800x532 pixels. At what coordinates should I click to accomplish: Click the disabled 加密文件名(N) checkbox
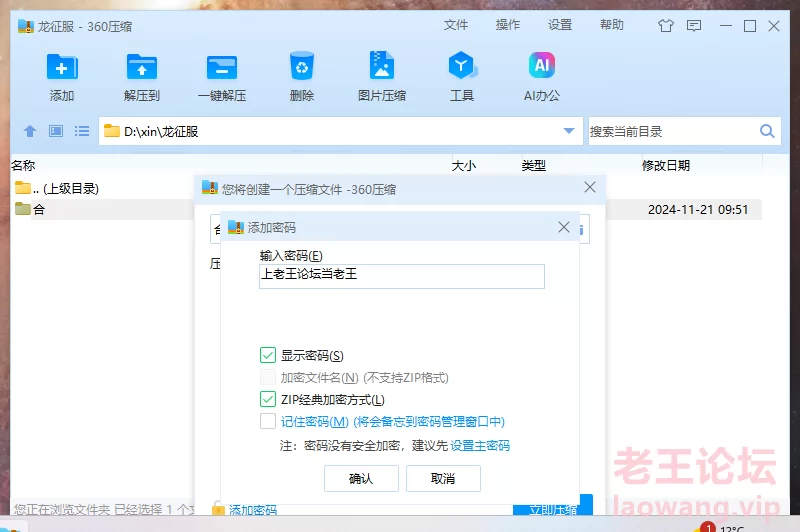coord(268,377)
